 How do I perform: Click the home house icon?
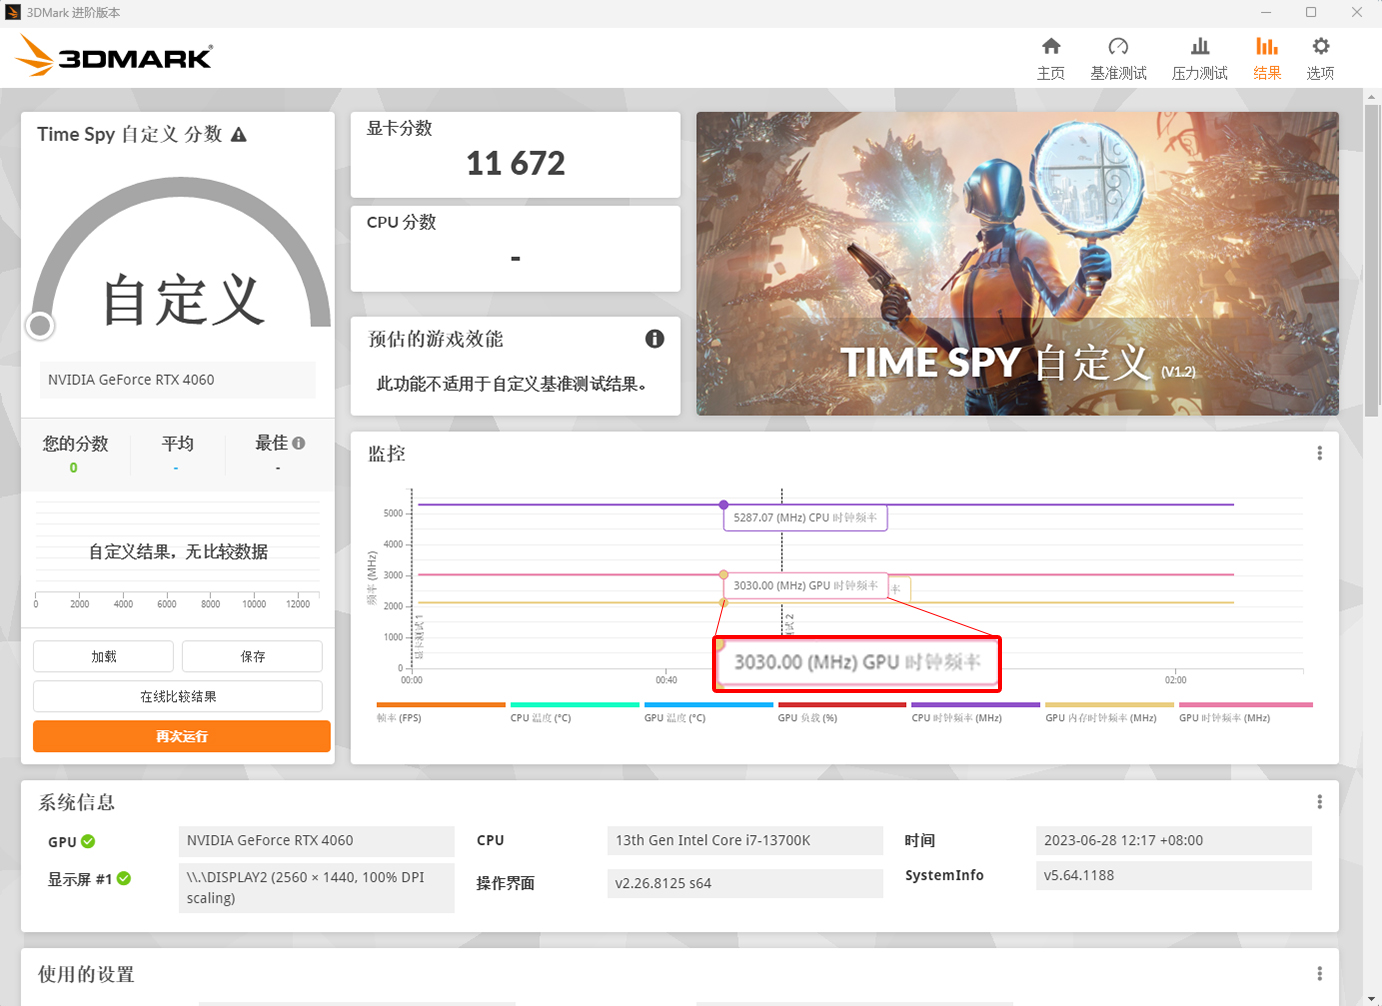pos(1051,46)
